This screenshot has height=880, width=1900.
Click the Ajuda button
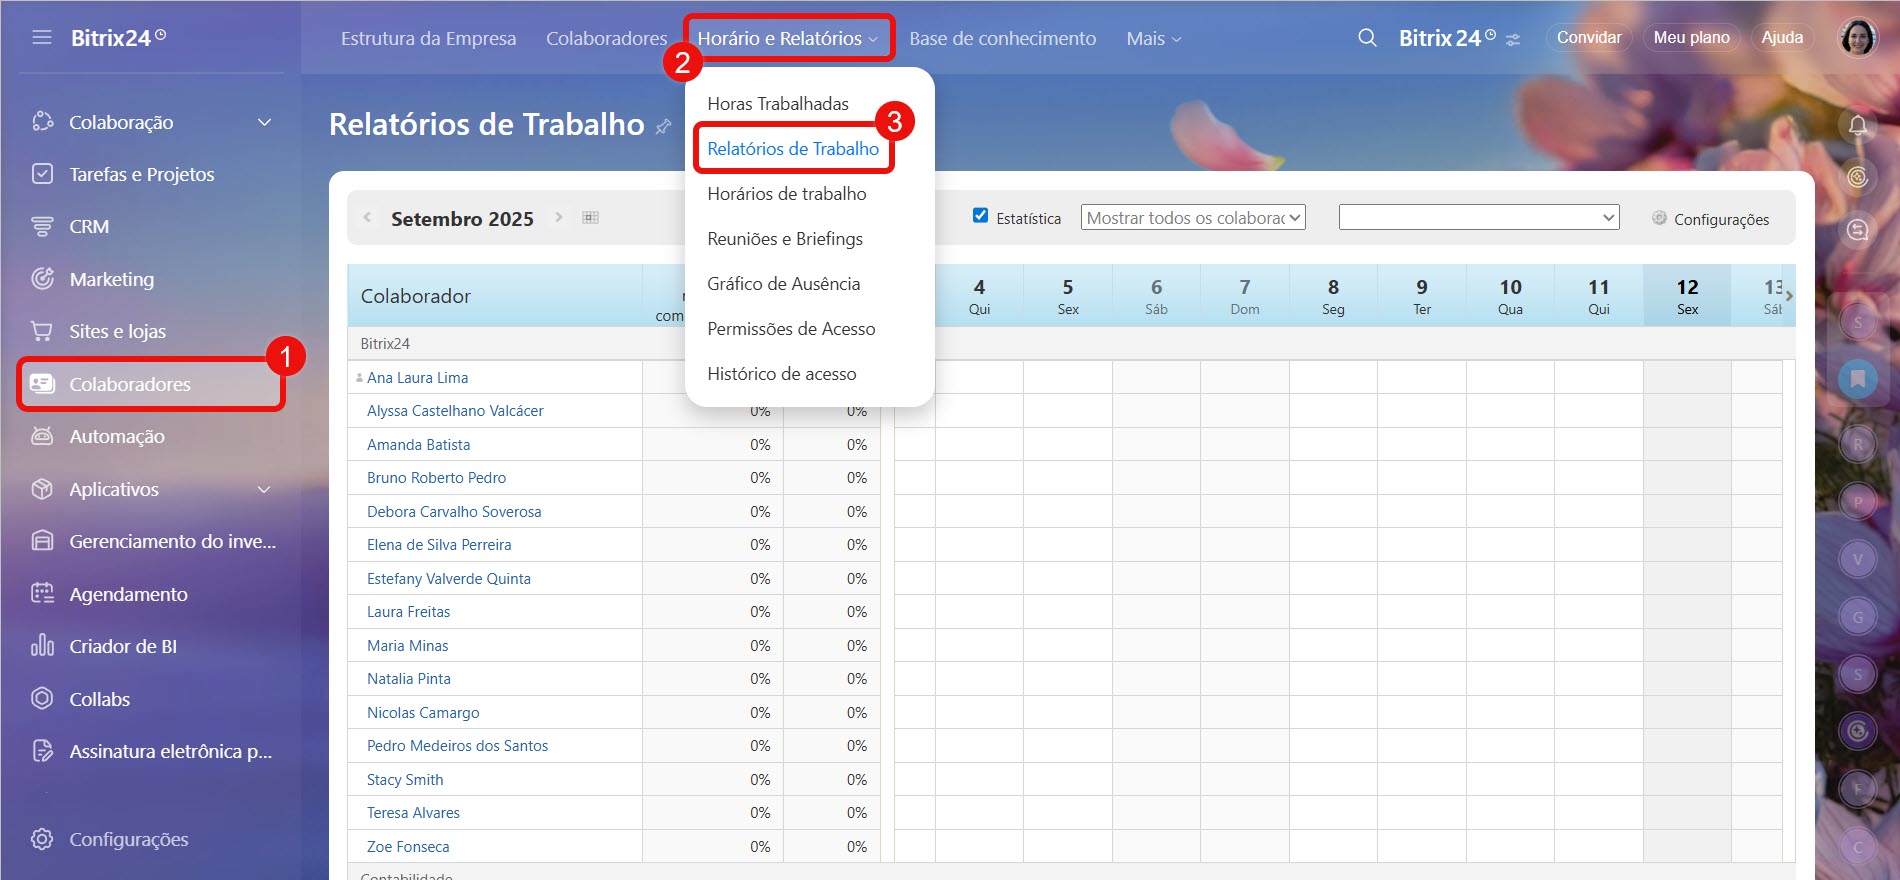pos(1782,38)
